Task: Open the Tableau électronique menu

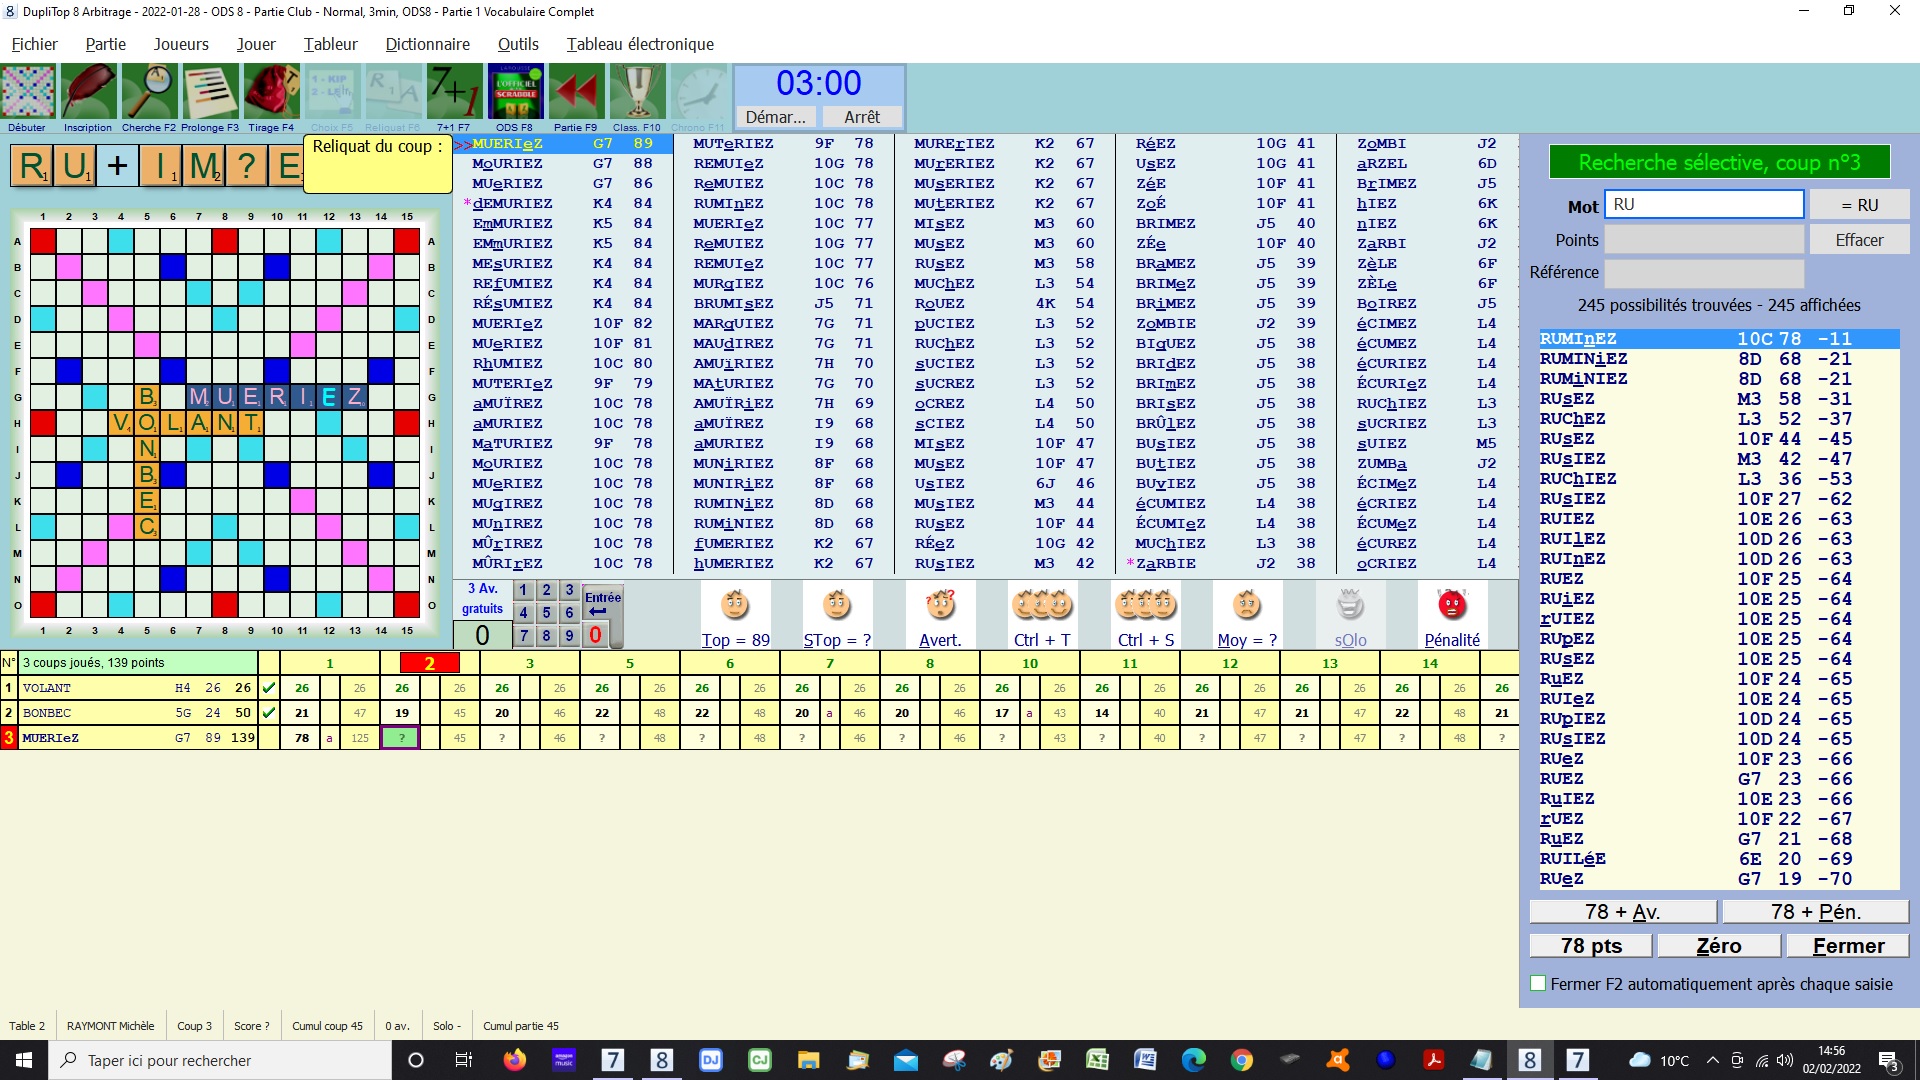Action: 640,44
